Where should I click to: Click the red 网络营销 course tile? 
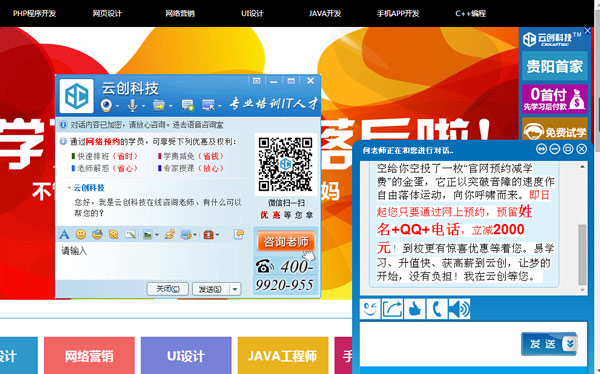click(89, 356)
